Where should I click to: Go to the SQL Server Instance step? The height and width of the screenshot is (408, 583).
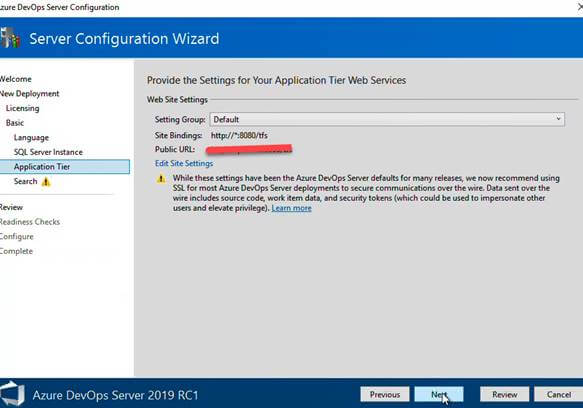click(x=48, y=152)
